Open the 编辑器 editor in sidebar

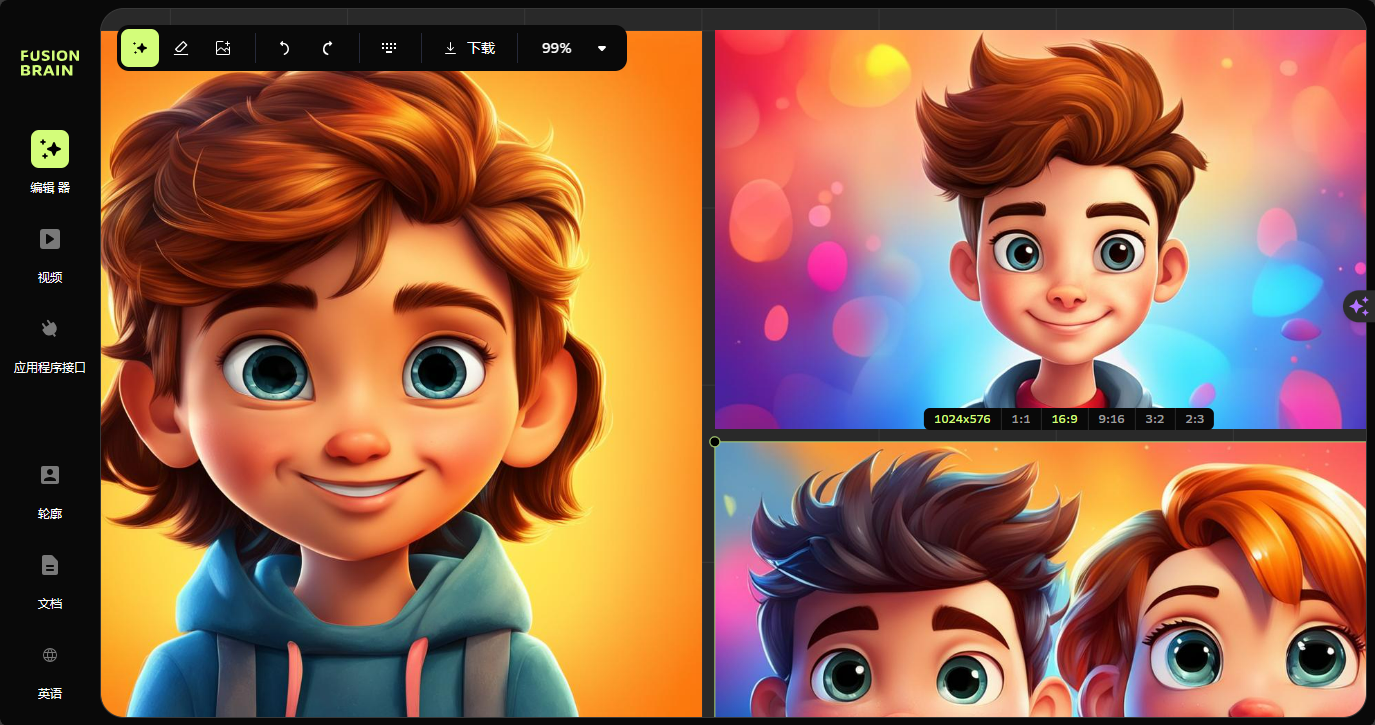[x=50, y=161]
